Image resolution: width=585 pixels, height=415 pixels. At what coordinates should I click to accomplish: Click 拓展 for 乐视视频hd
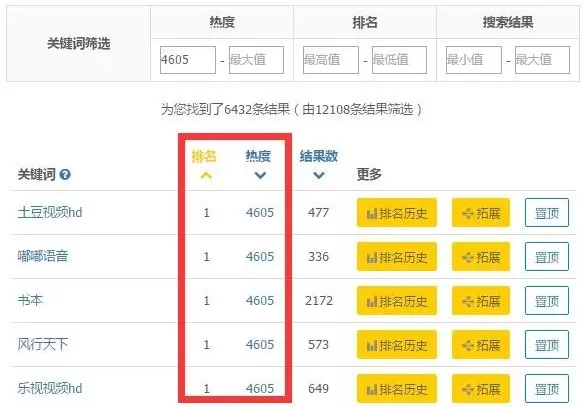(x=481, y=389)
